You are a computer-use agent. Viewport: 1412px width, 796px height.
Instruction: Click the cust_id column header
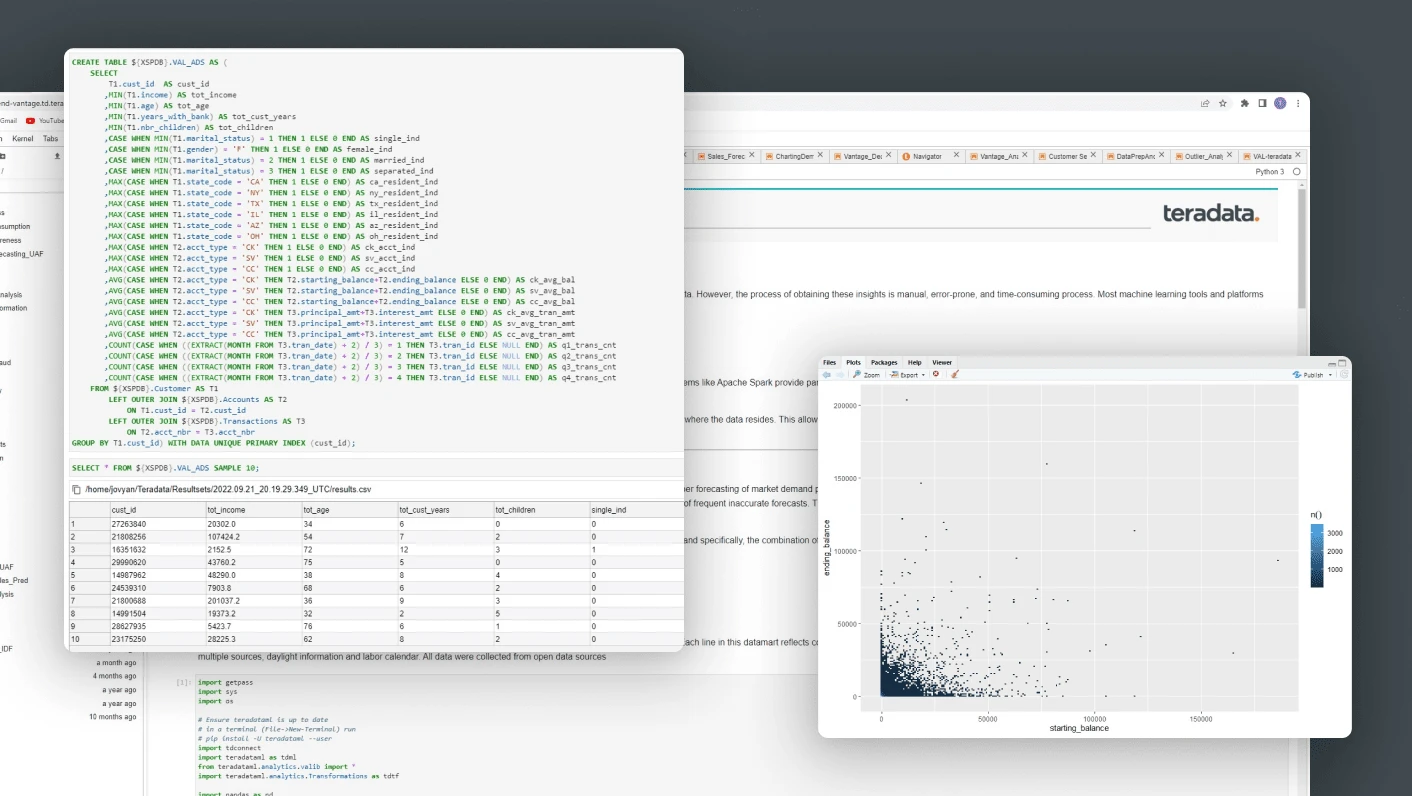pos(156,510)
